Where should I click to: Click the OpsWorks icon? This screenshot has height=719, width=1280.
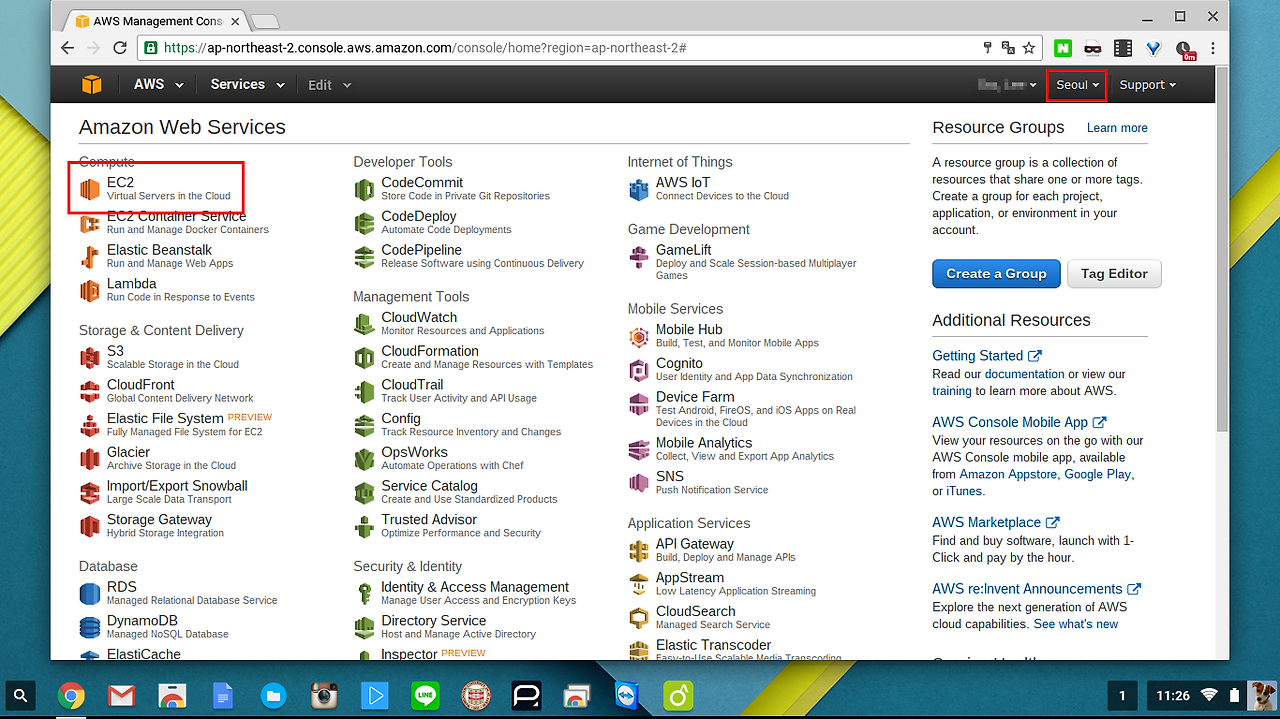click(364, 459)
